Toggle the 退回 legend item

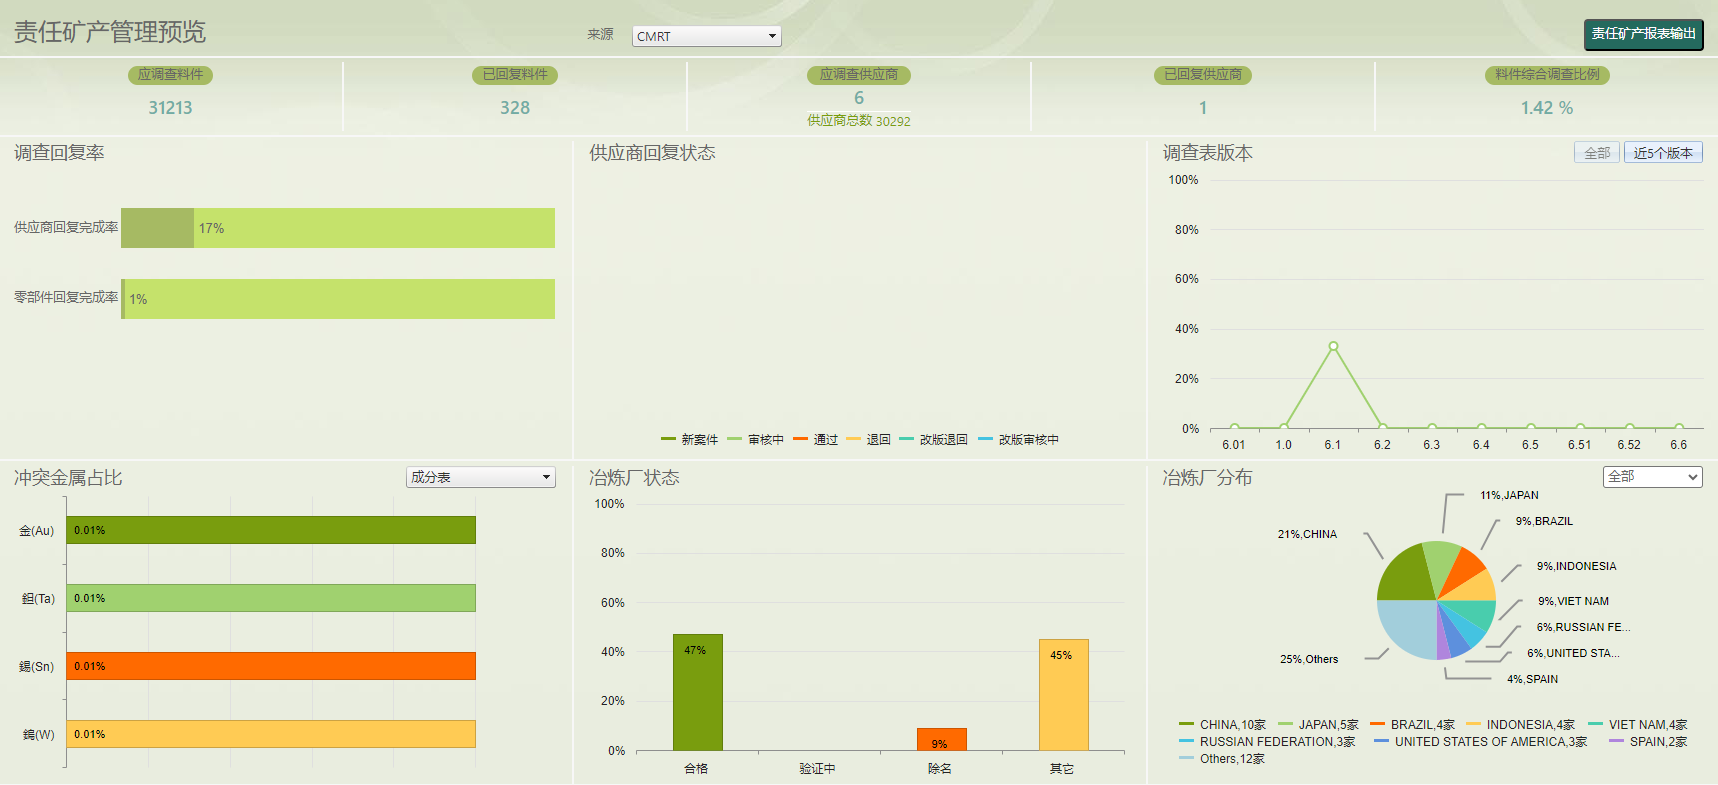(868, 439)
